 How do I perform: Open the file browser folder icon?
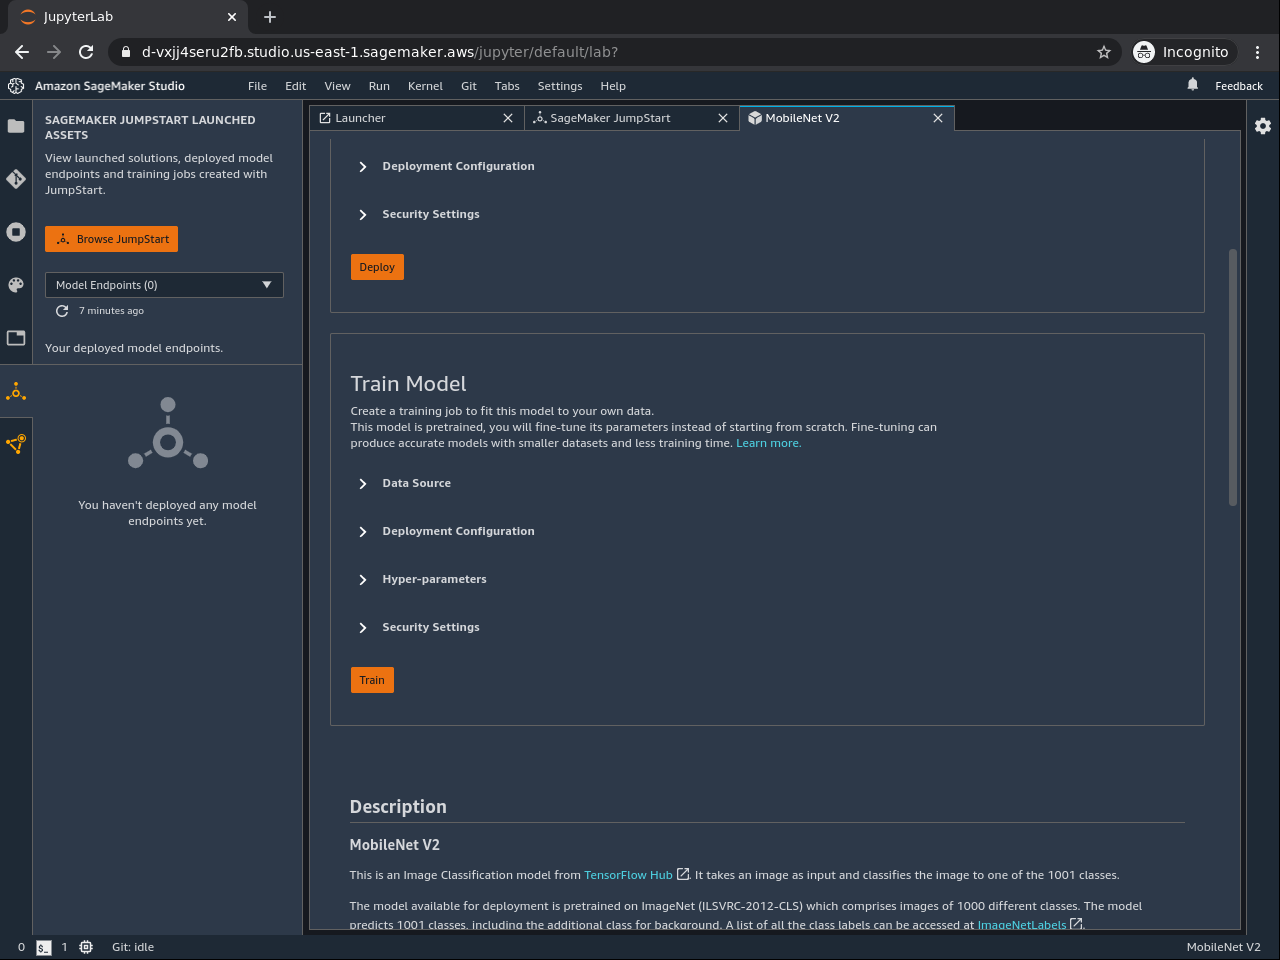click(16, 126)
